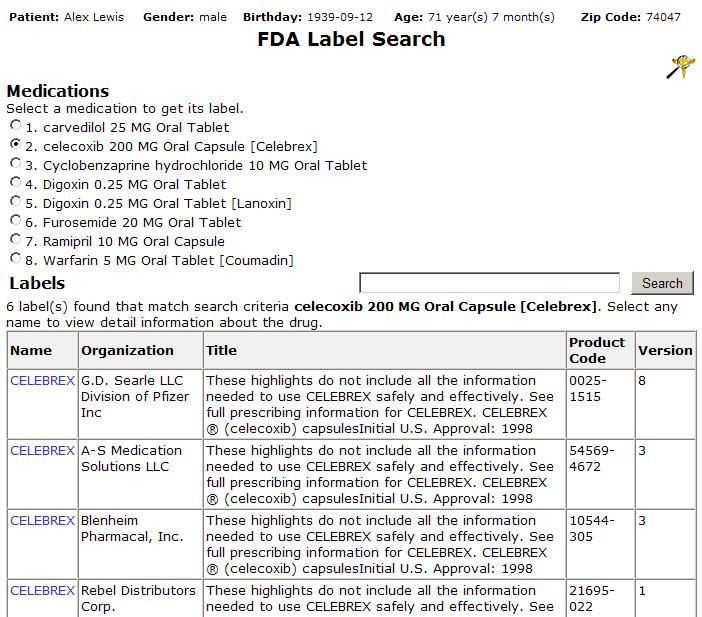Click the Title column header
The height and width of the screenshot is (617, 702).
click(x=385, y=350)
